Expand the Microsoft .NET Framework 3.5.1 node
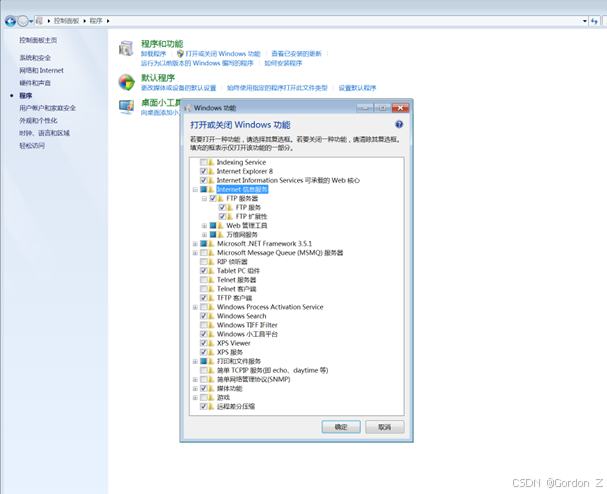Image resolution: width=607 pixels, height=494 pixels. (x=195, y=244)
